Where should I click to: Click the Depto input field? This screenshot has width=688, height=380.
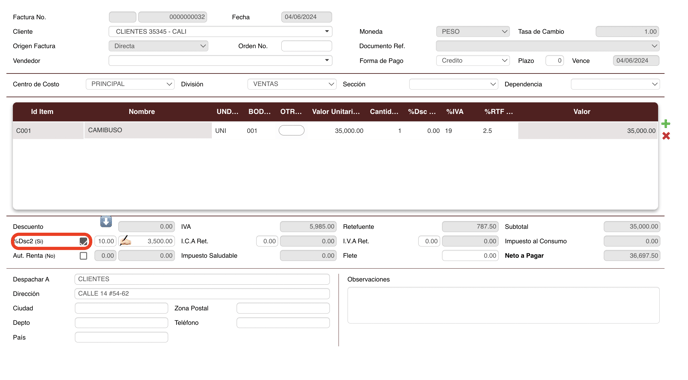click(122, 323)
